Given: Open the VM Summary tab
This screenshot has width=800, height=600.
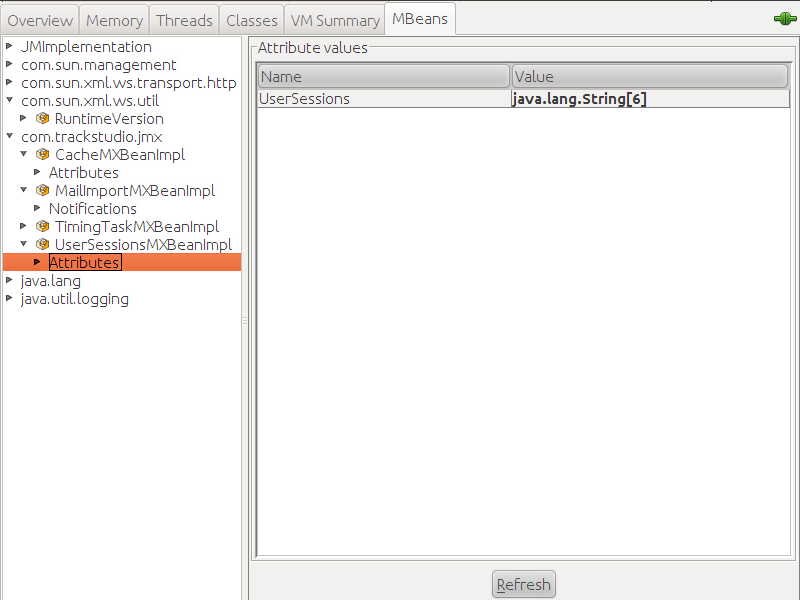Looking at the screenshot, I should click(x=334, y=20).
